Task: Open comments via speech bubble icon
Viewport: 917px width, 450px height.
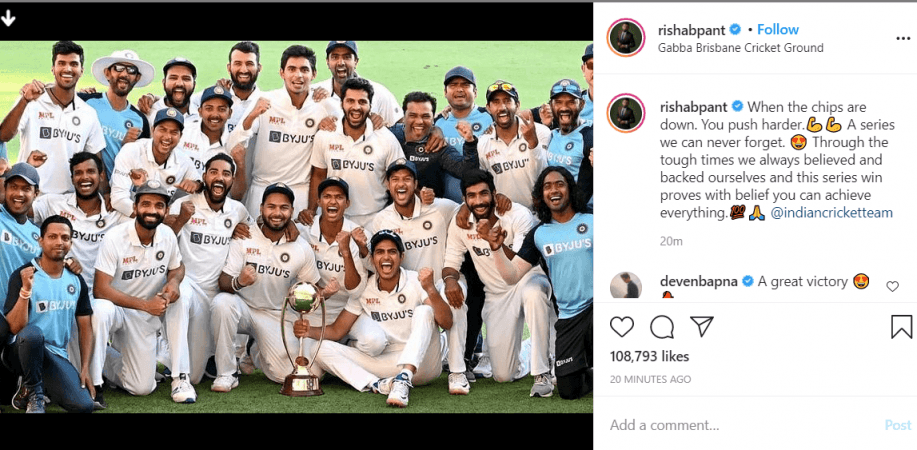Action: [x=662, y=327]
